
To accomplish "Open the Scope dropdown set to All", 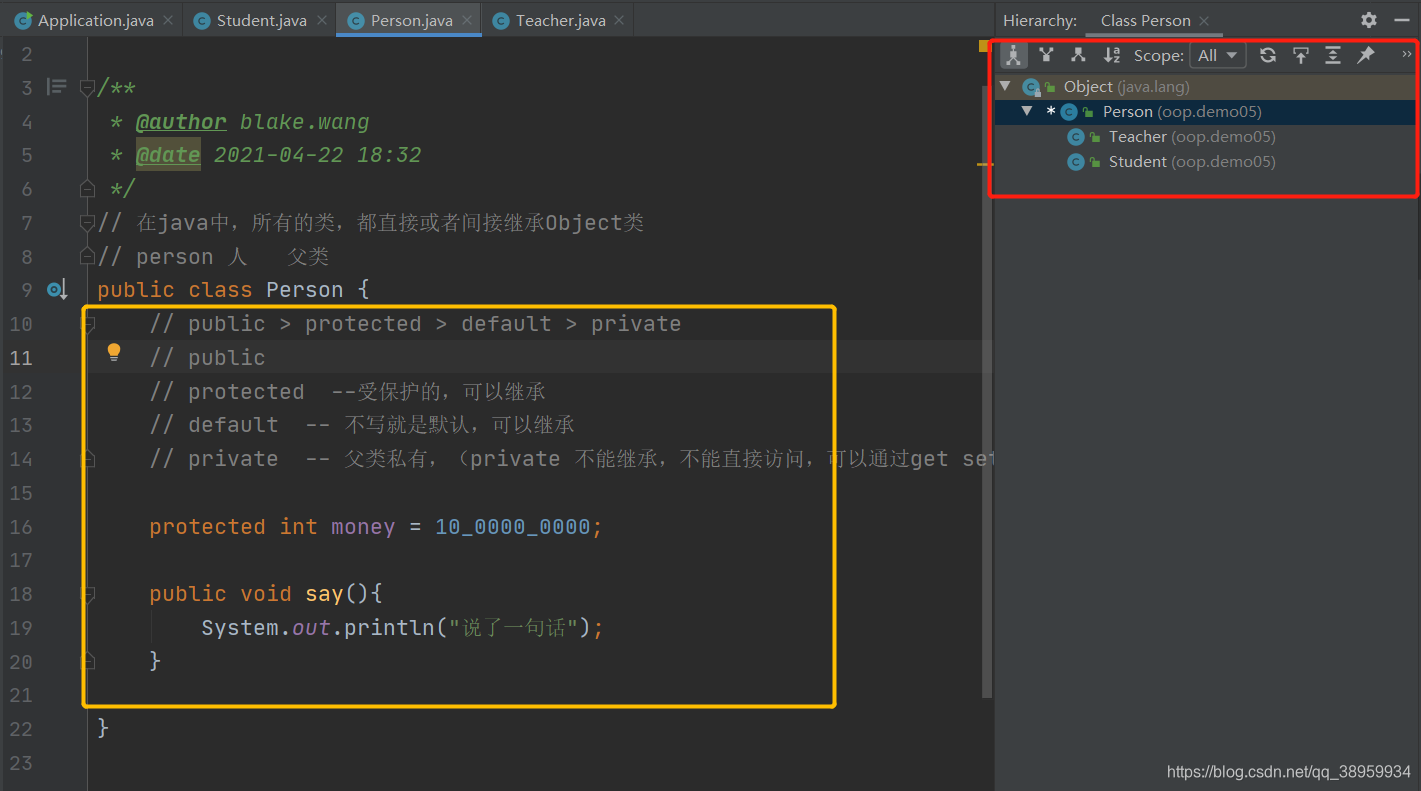I will pyautogui.click(x=1218, y=55).
